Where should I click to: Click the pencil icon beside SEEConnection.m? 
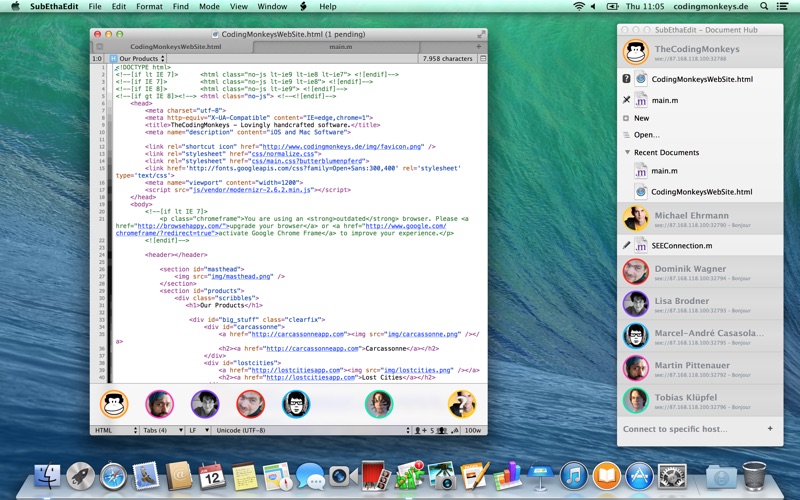(627, 245)
